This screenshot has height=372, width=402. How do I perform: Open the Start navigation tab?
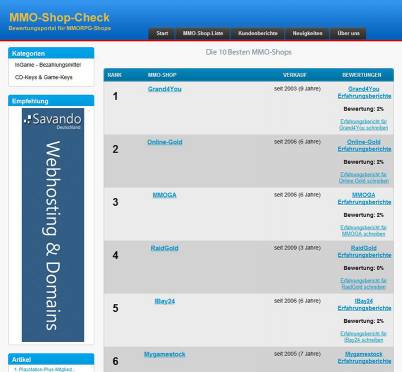tap(162, 33)
